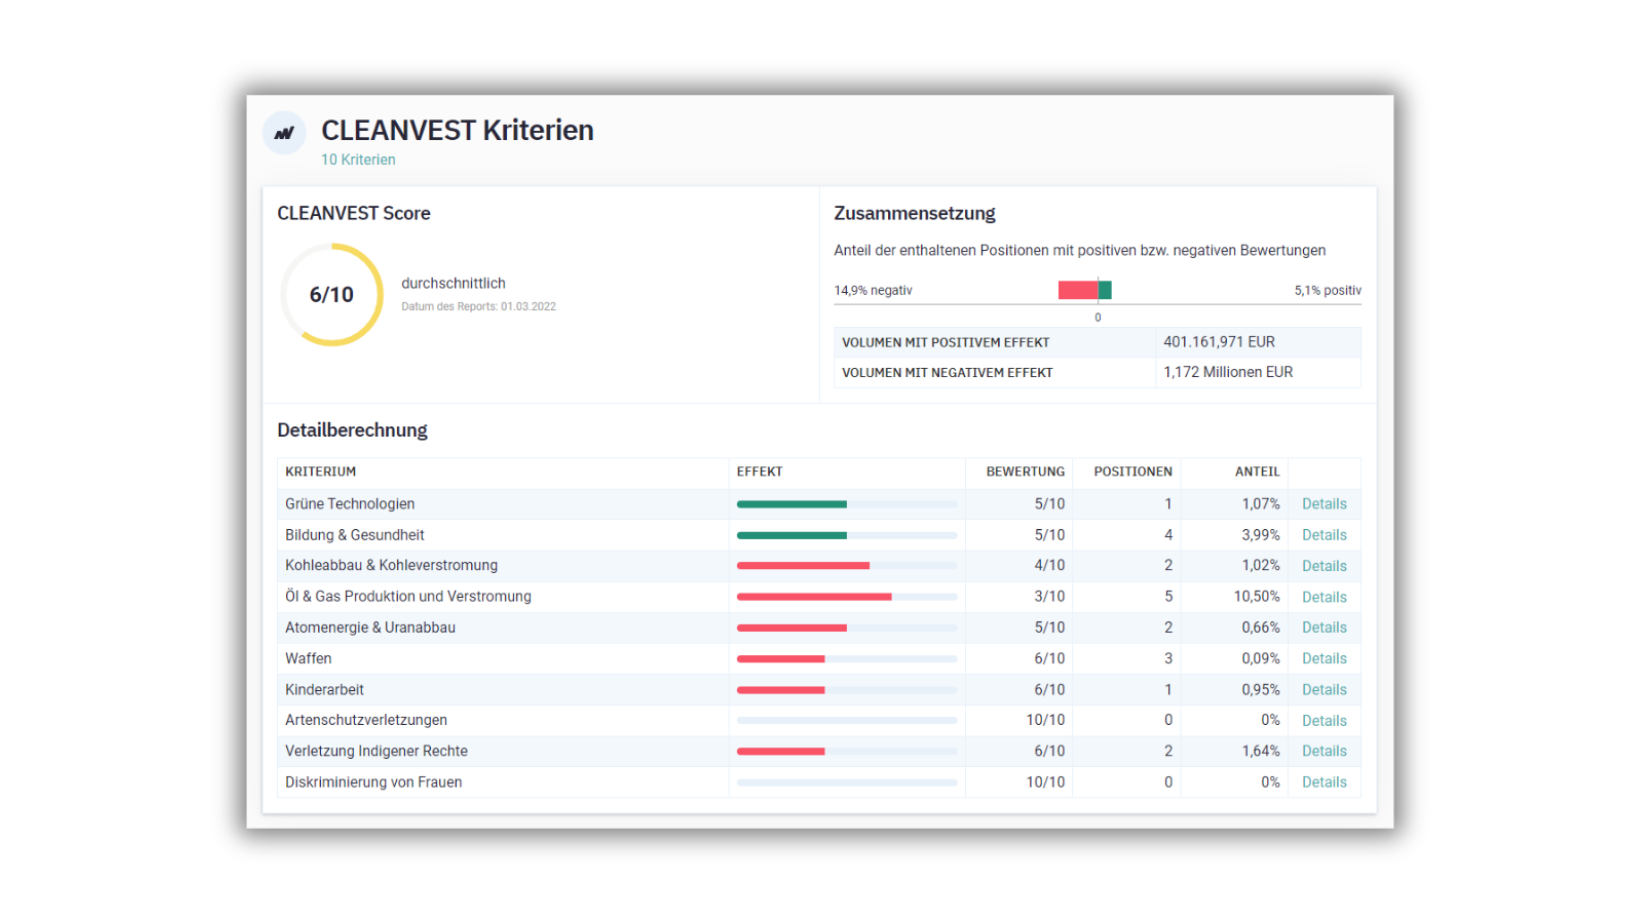Click the green effect bar for Grüne Technologien
1640x924 pixels.
point(792,504)
